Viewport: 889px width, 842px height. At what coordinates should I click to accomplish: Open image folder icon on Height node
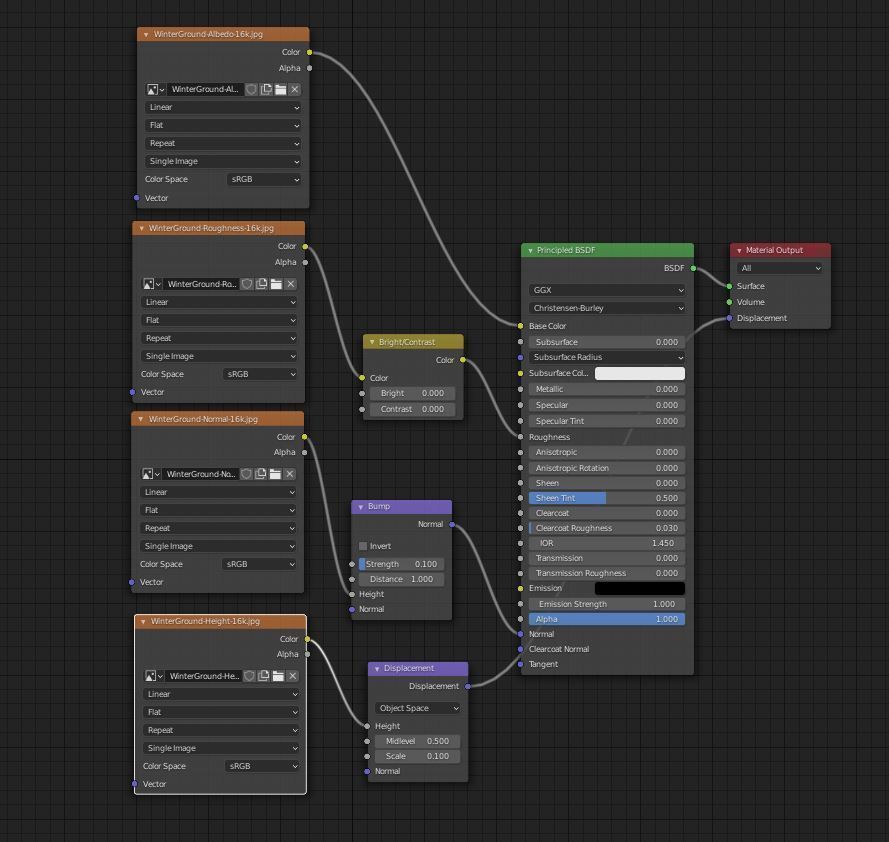pyautogui.click(x=278, y=676)
